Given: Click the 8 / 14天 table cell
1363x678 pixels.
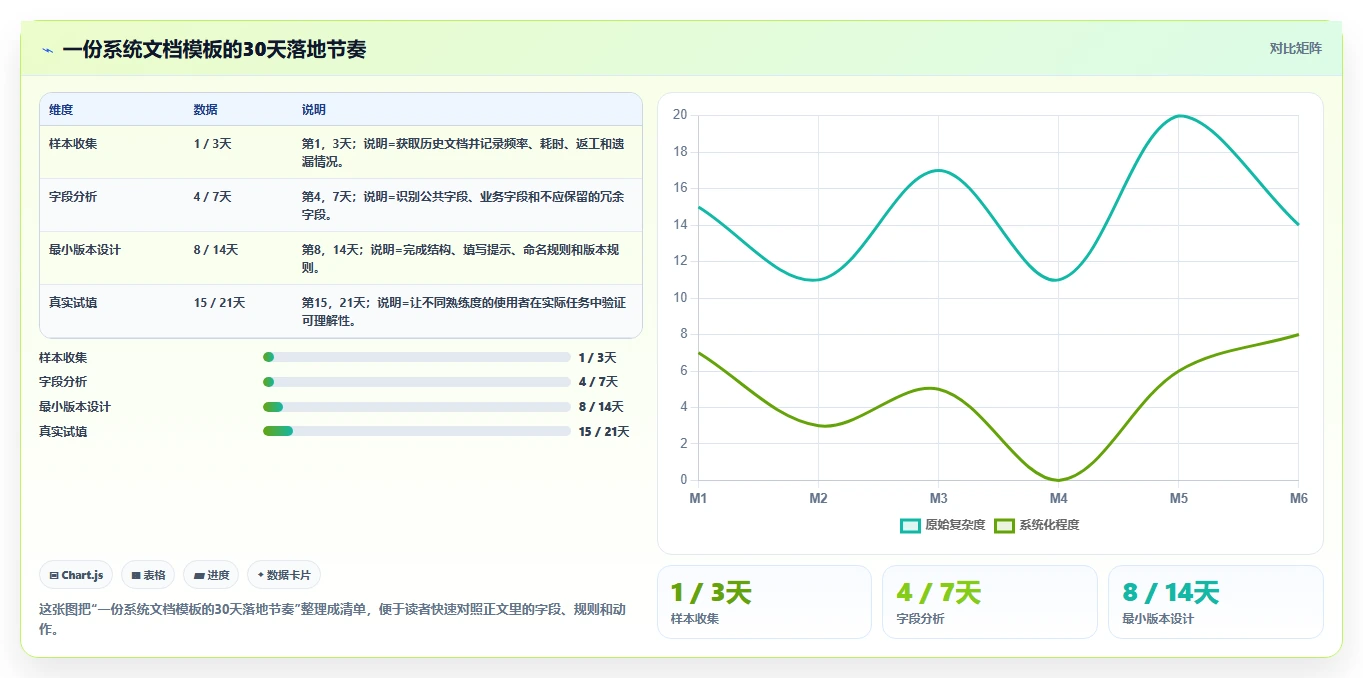Looking at the screenshot, I should pos(216,250).
